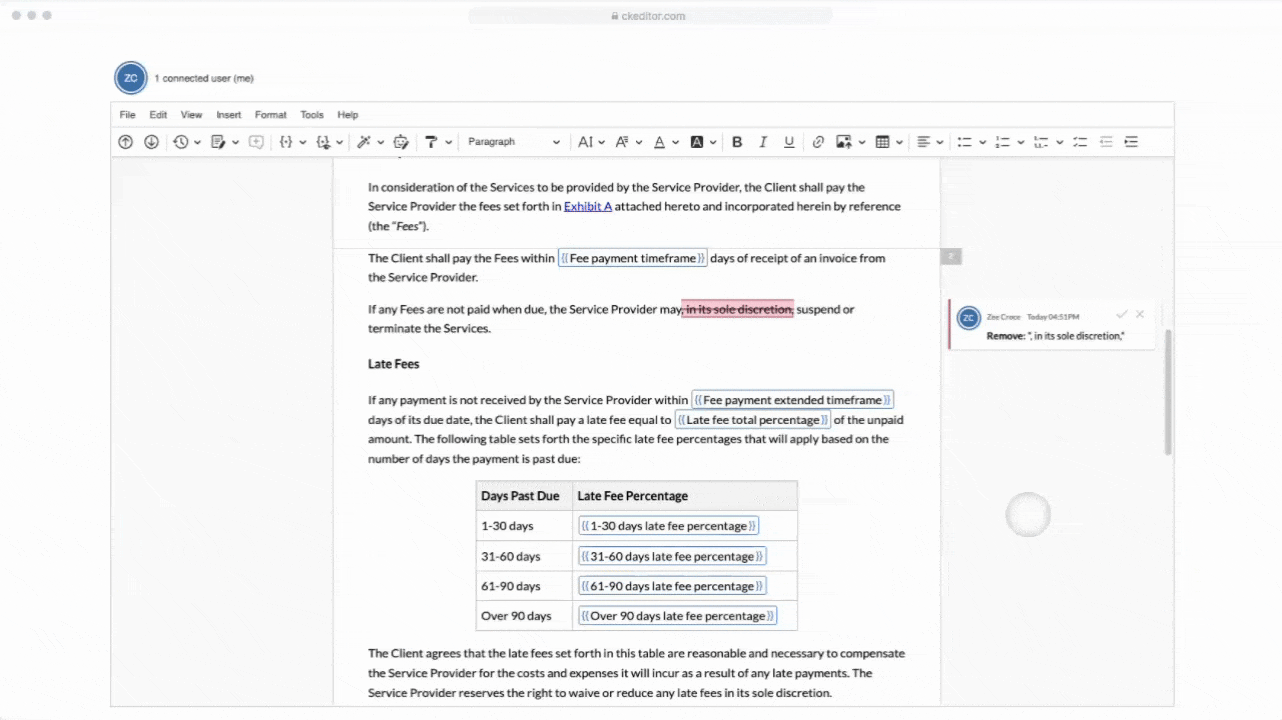The width and height of the screenshot is (1282, 720).
Task: Open the merge fields braces dropdown
Action: click(x=292, y=142)
